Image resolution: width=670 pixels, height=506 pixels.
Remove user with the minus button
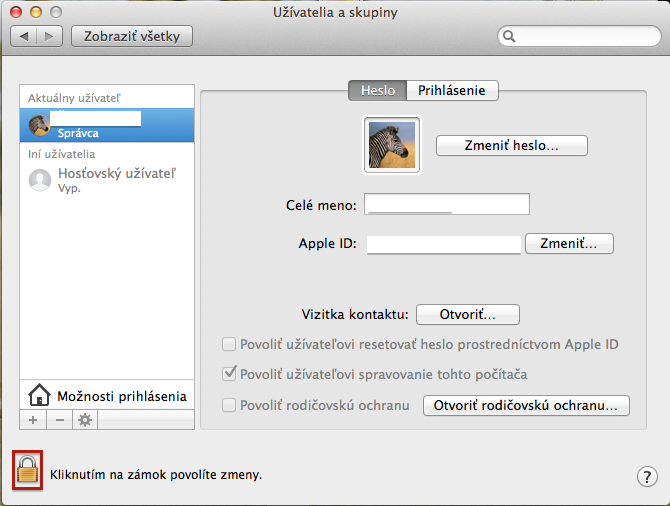(59, 420)
